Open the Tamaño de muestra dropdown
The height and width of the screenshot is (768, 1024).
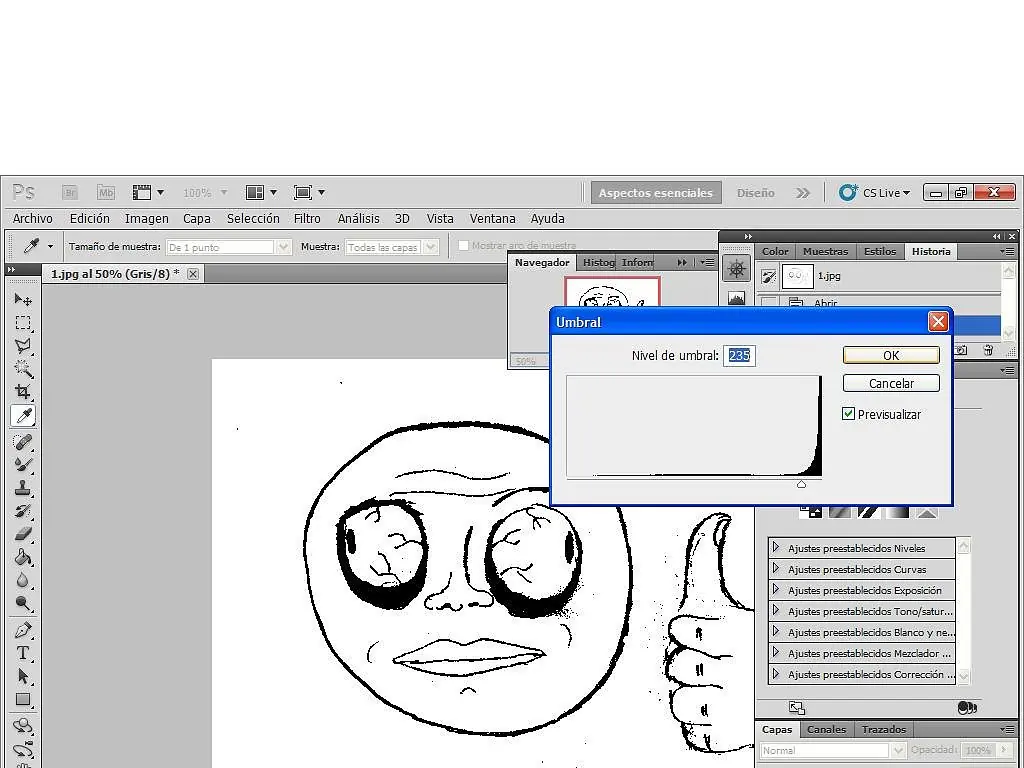pos(229,247)
